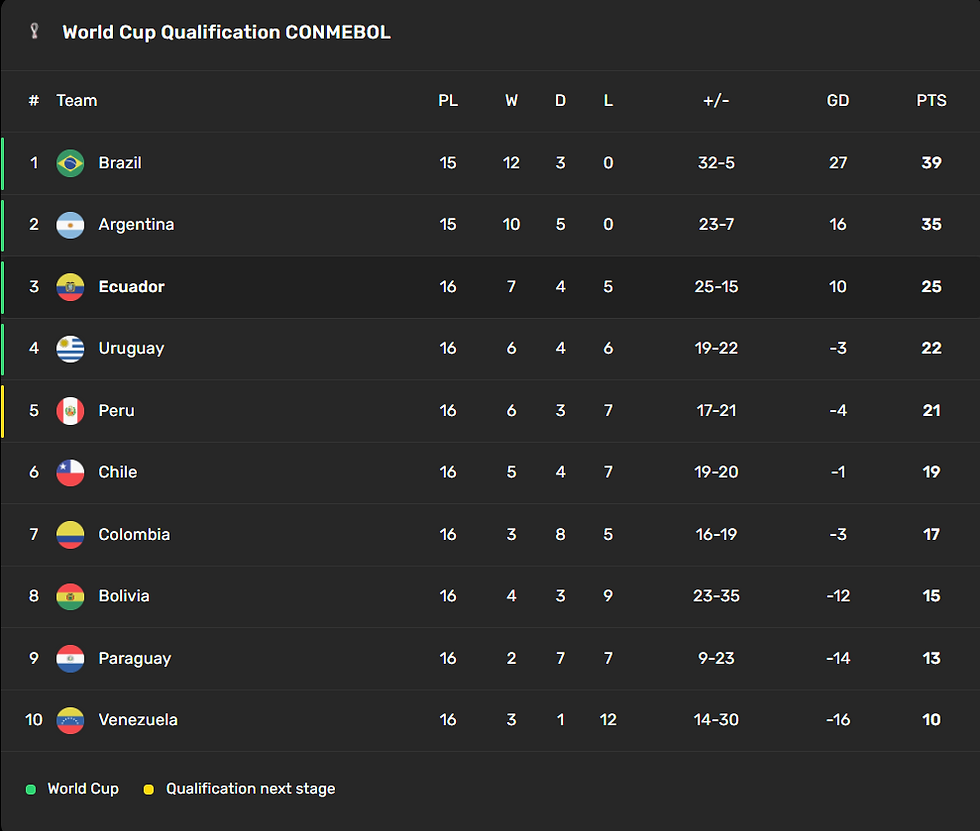Click the Peru flag icon

(x=70, y=411)
